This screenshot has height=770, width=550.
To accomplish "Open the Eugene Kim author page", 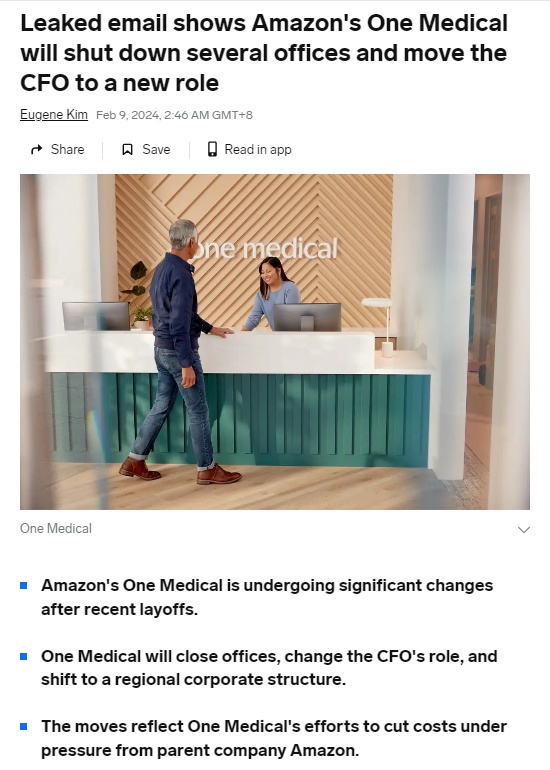I will 54,114.
